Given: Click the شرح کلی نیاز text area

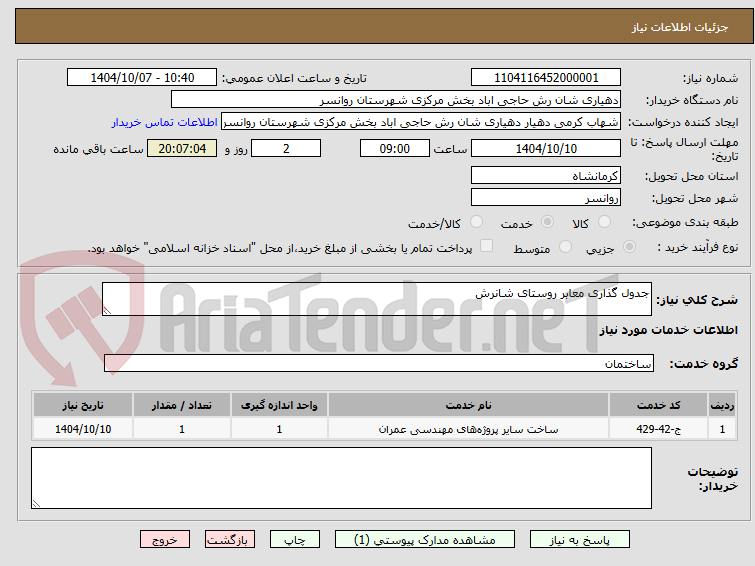Looking at the screenshot, I should (x=377, y=299).
